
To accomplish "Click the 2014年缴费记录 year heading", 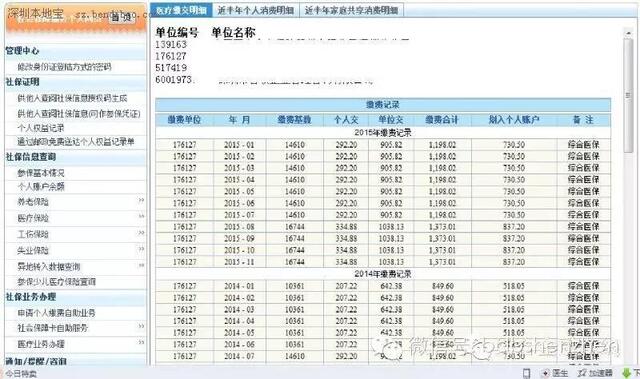I will [x=383, y=274].
